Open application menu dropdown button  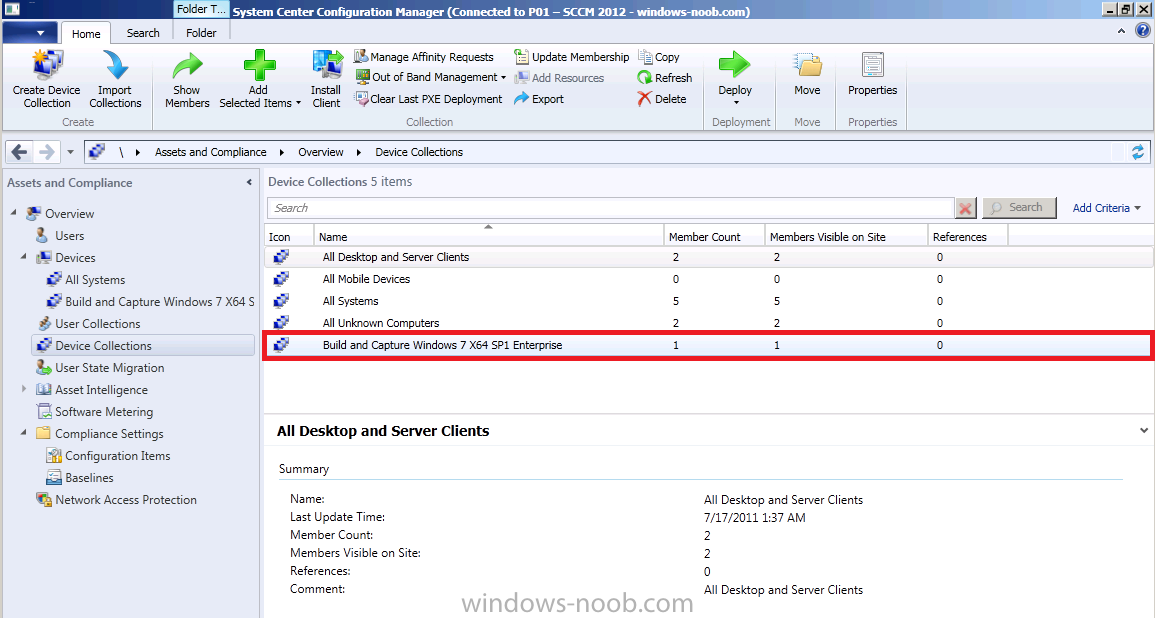coord(30,33)
